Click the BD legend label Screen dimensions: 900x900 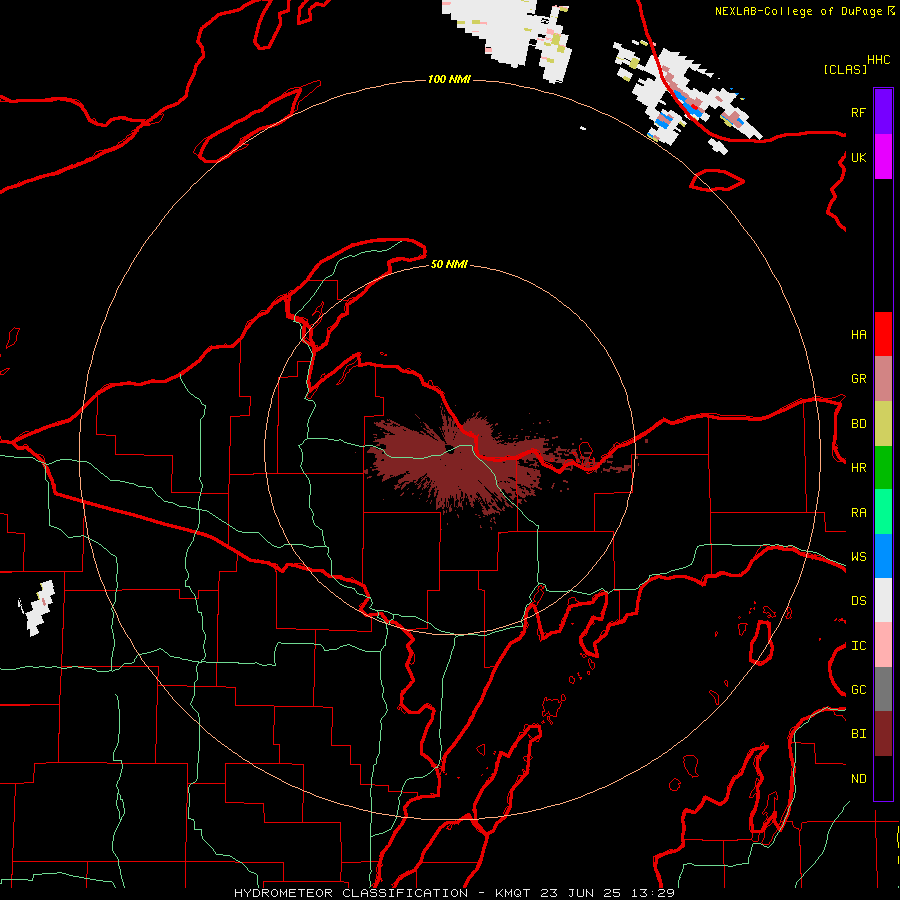tap(858, 424)
